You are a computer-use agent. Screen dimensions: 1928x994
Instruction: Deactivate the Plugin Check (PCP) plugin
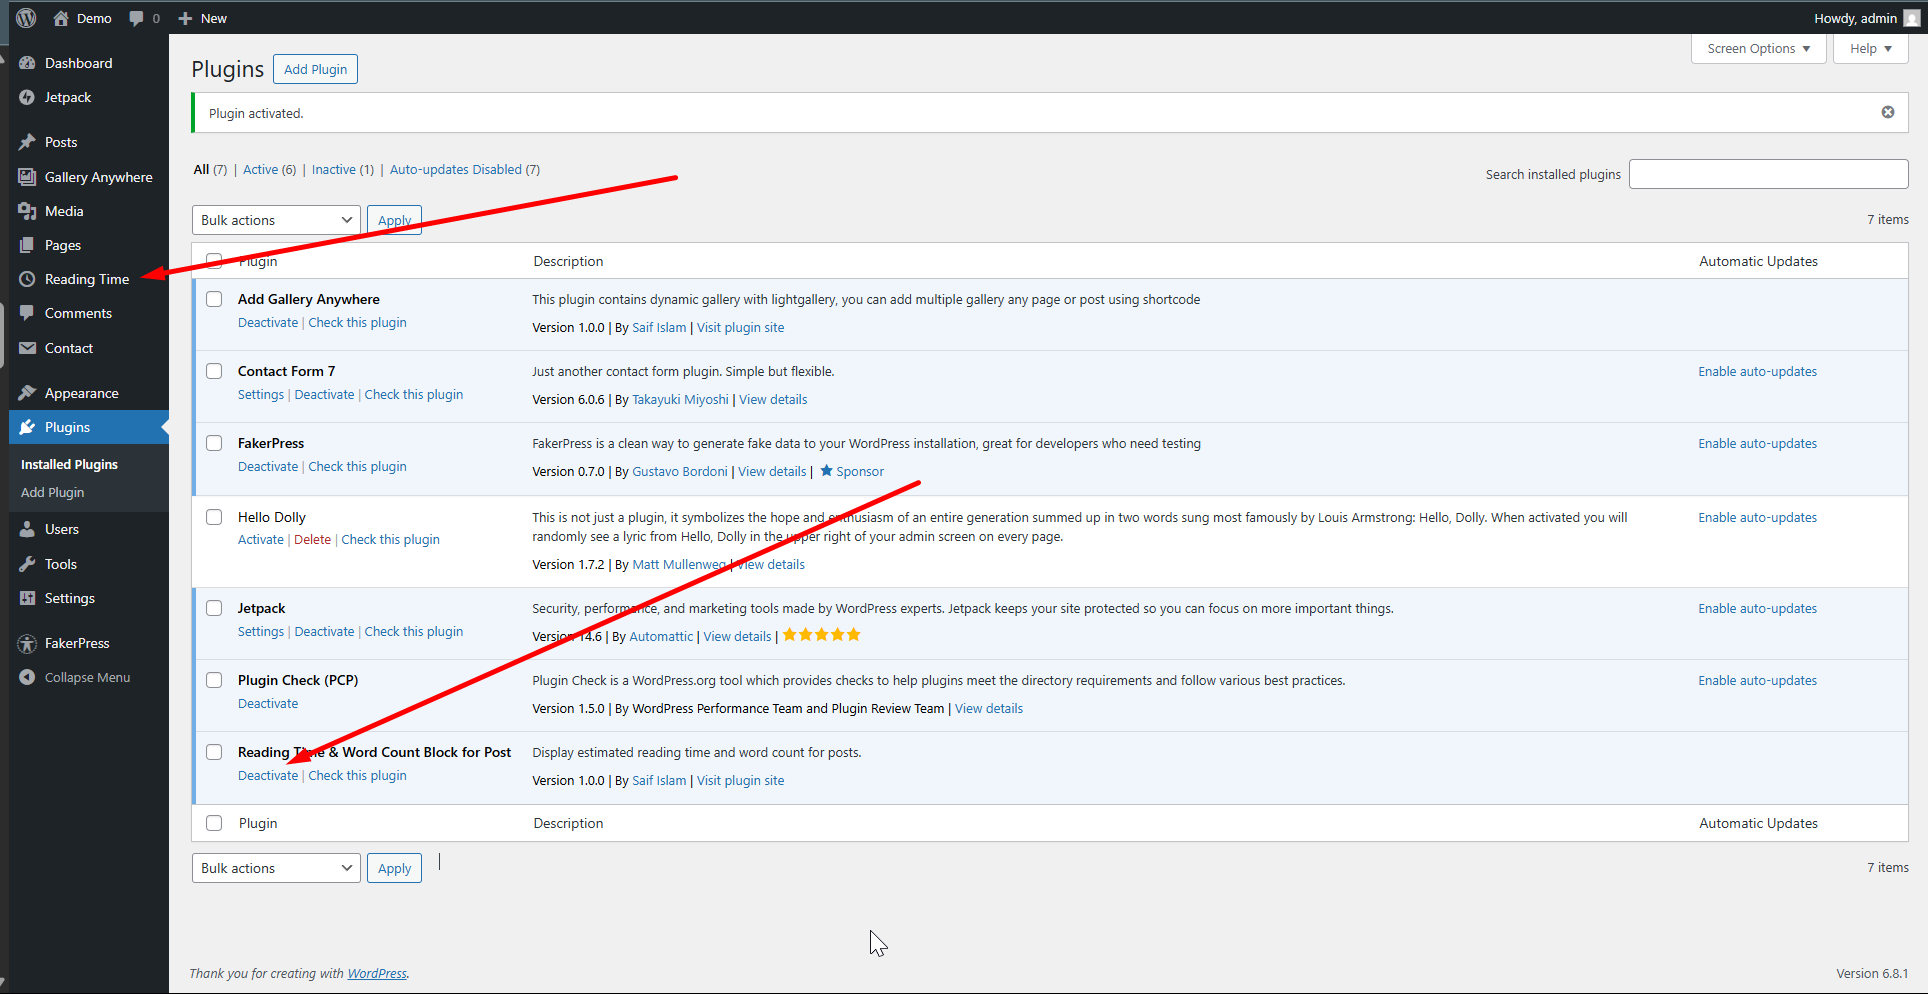[x=268, y=703]
